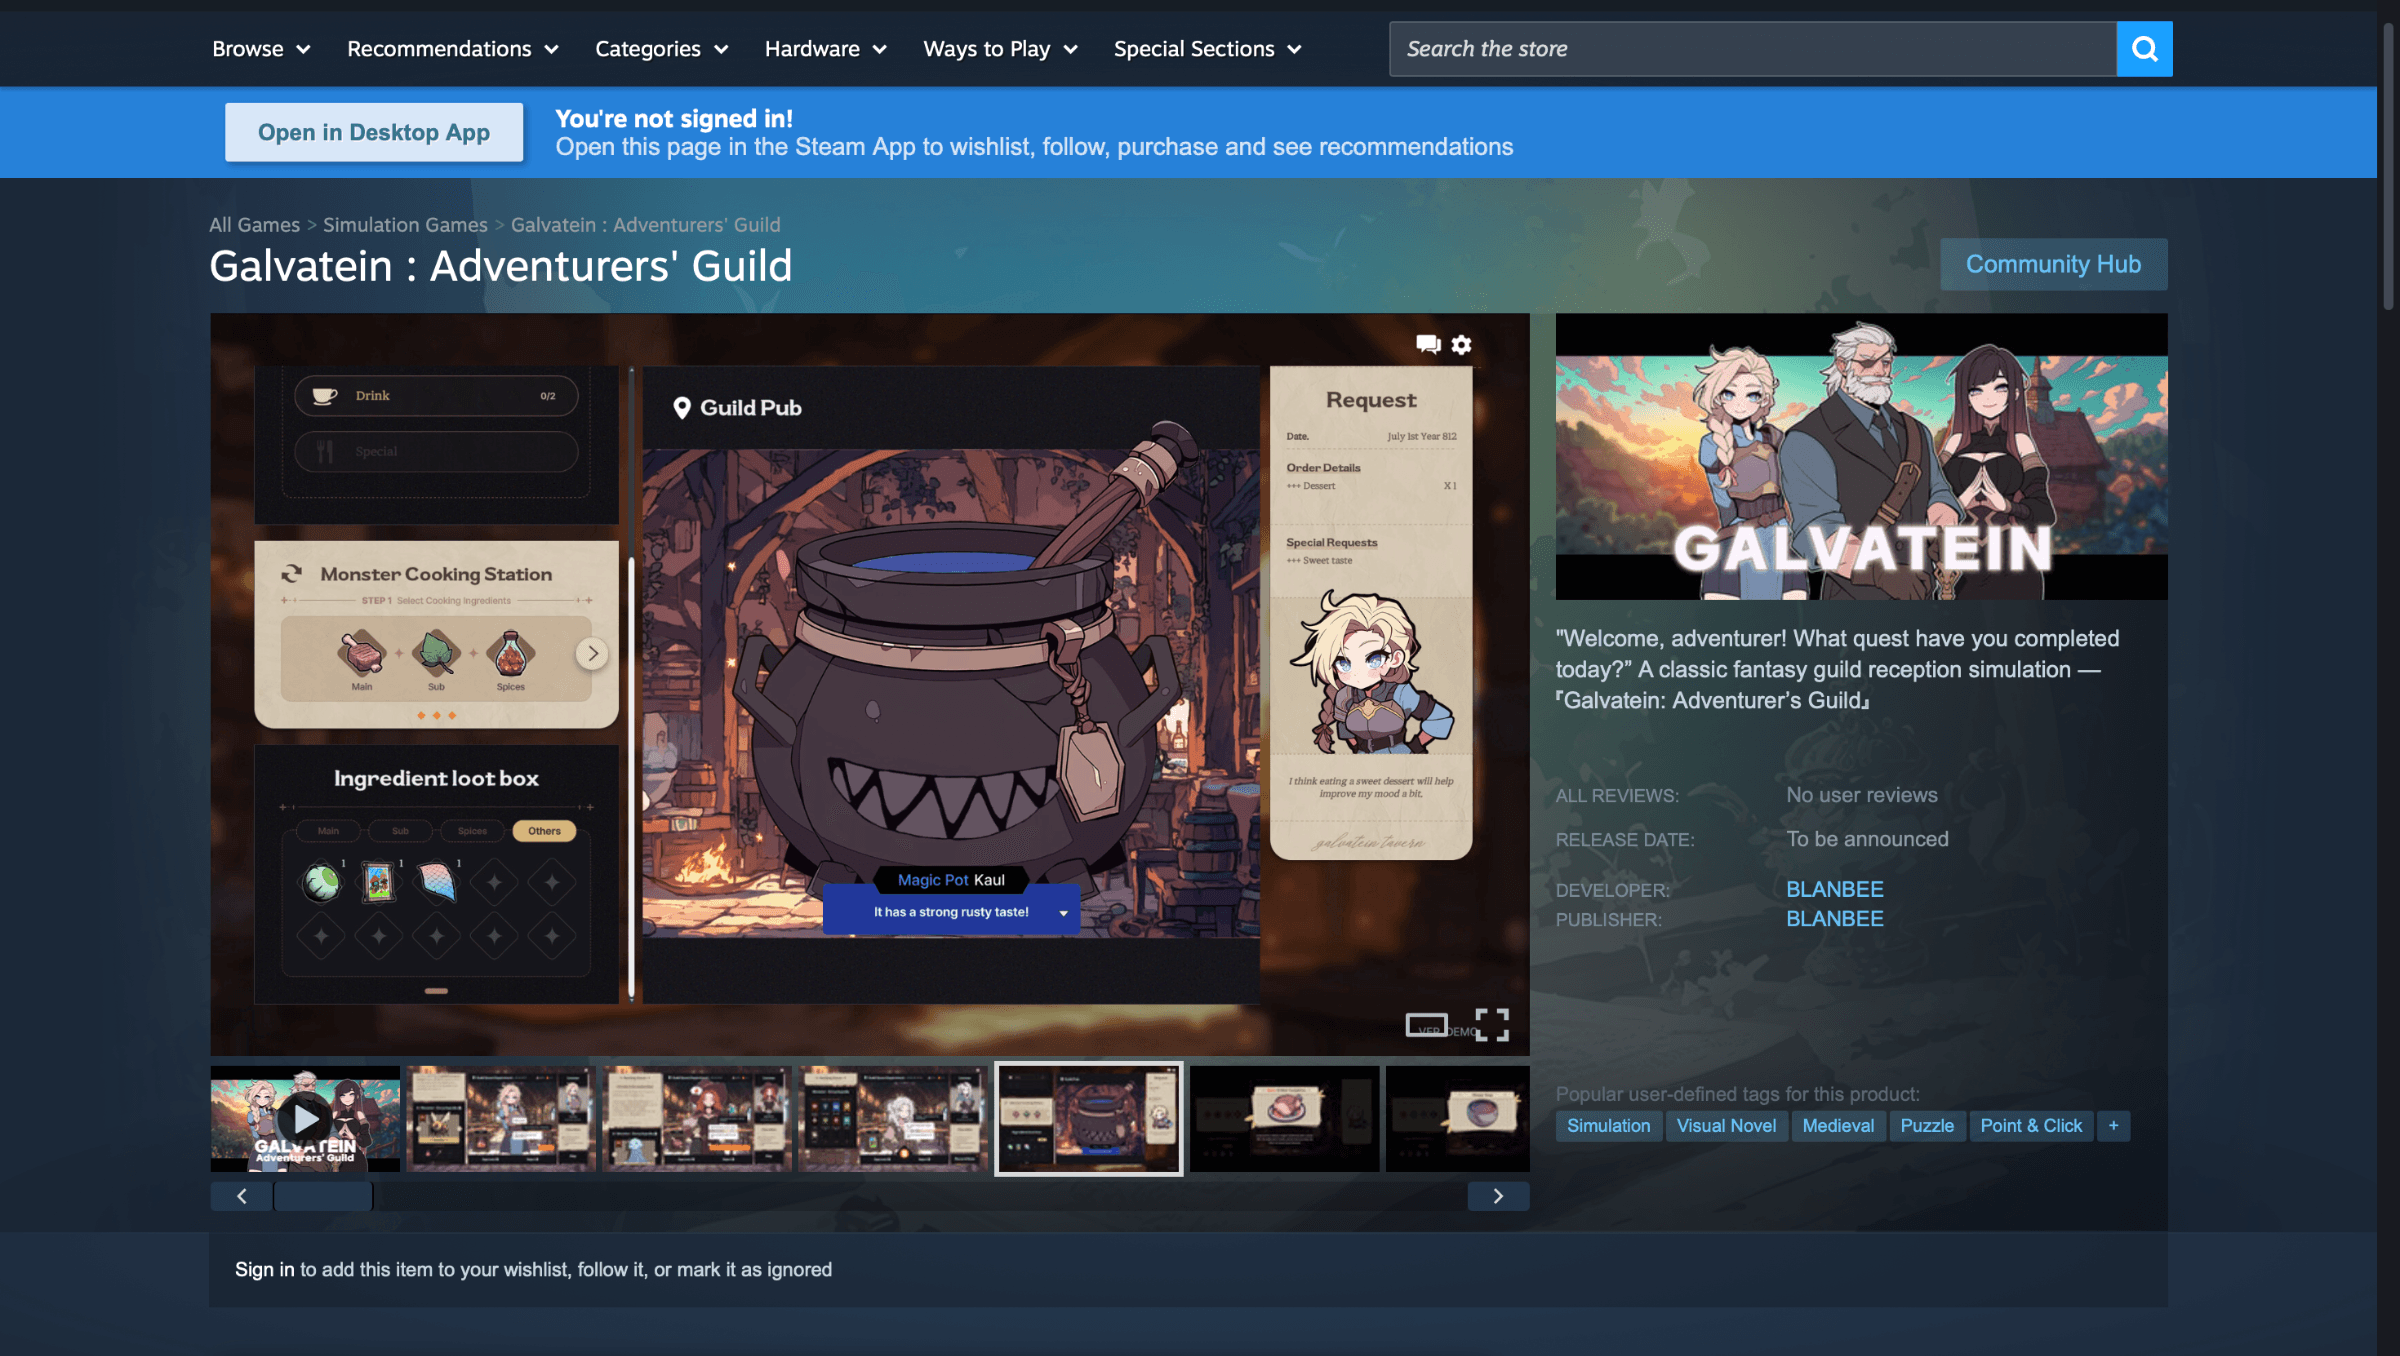Click the right arrow on the thumbnail strip
Viewport: 2400px width, 1356px height.
point(1498,1196)
